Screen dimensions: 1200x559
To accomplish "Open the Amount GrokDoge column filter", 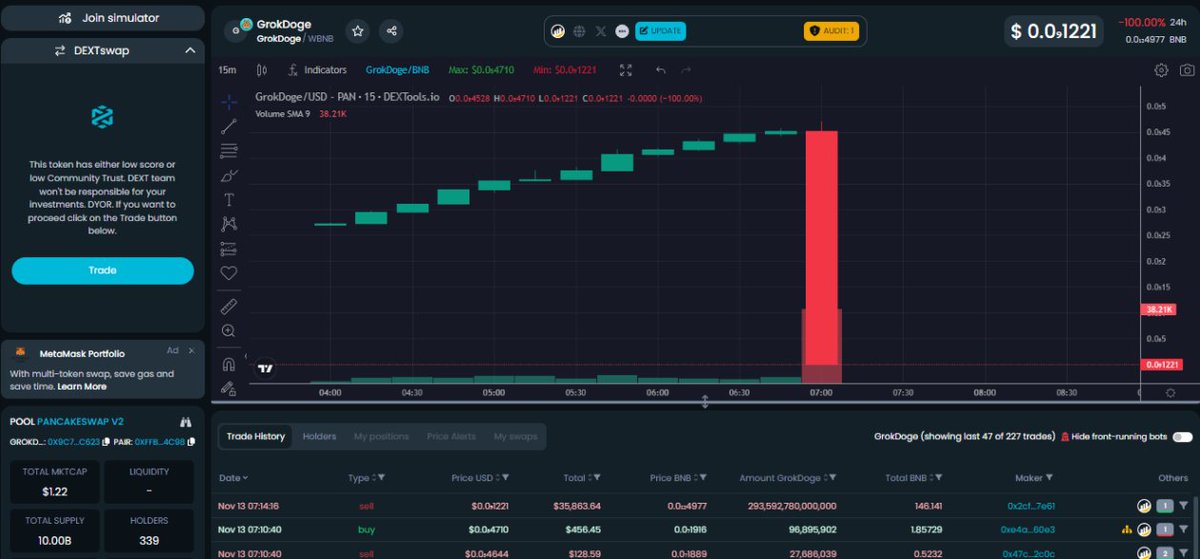I will point(831,478).
